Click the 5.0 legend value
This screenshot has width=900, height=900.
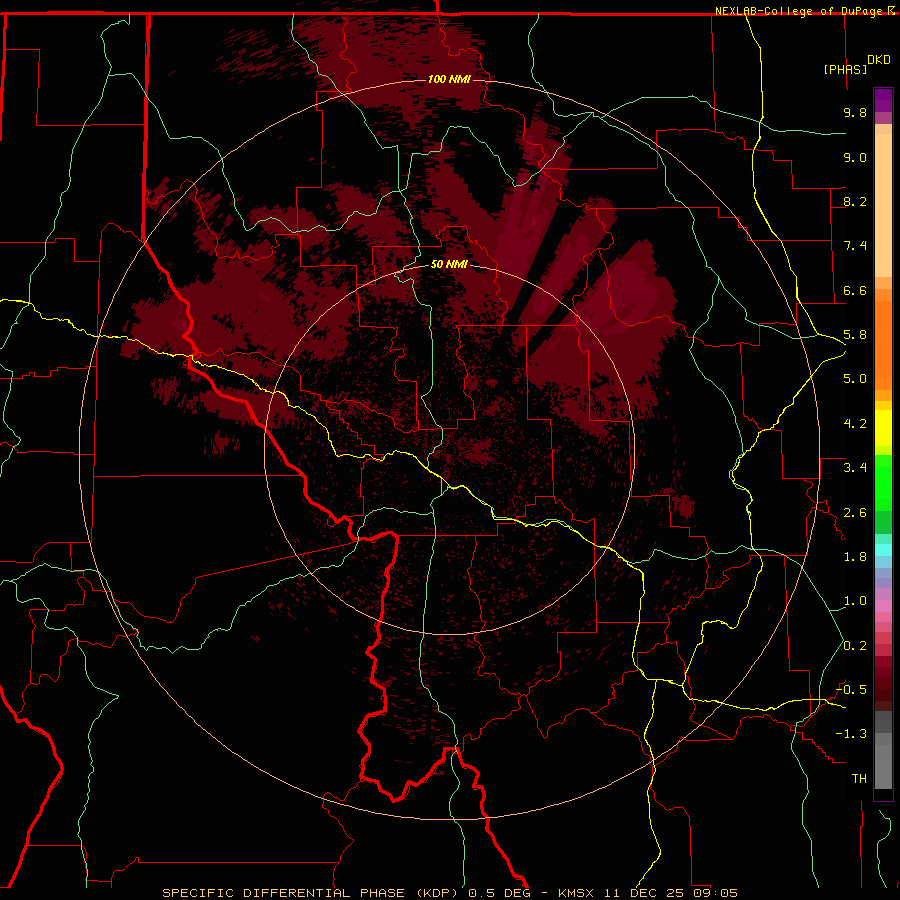(x=855, y=379)
